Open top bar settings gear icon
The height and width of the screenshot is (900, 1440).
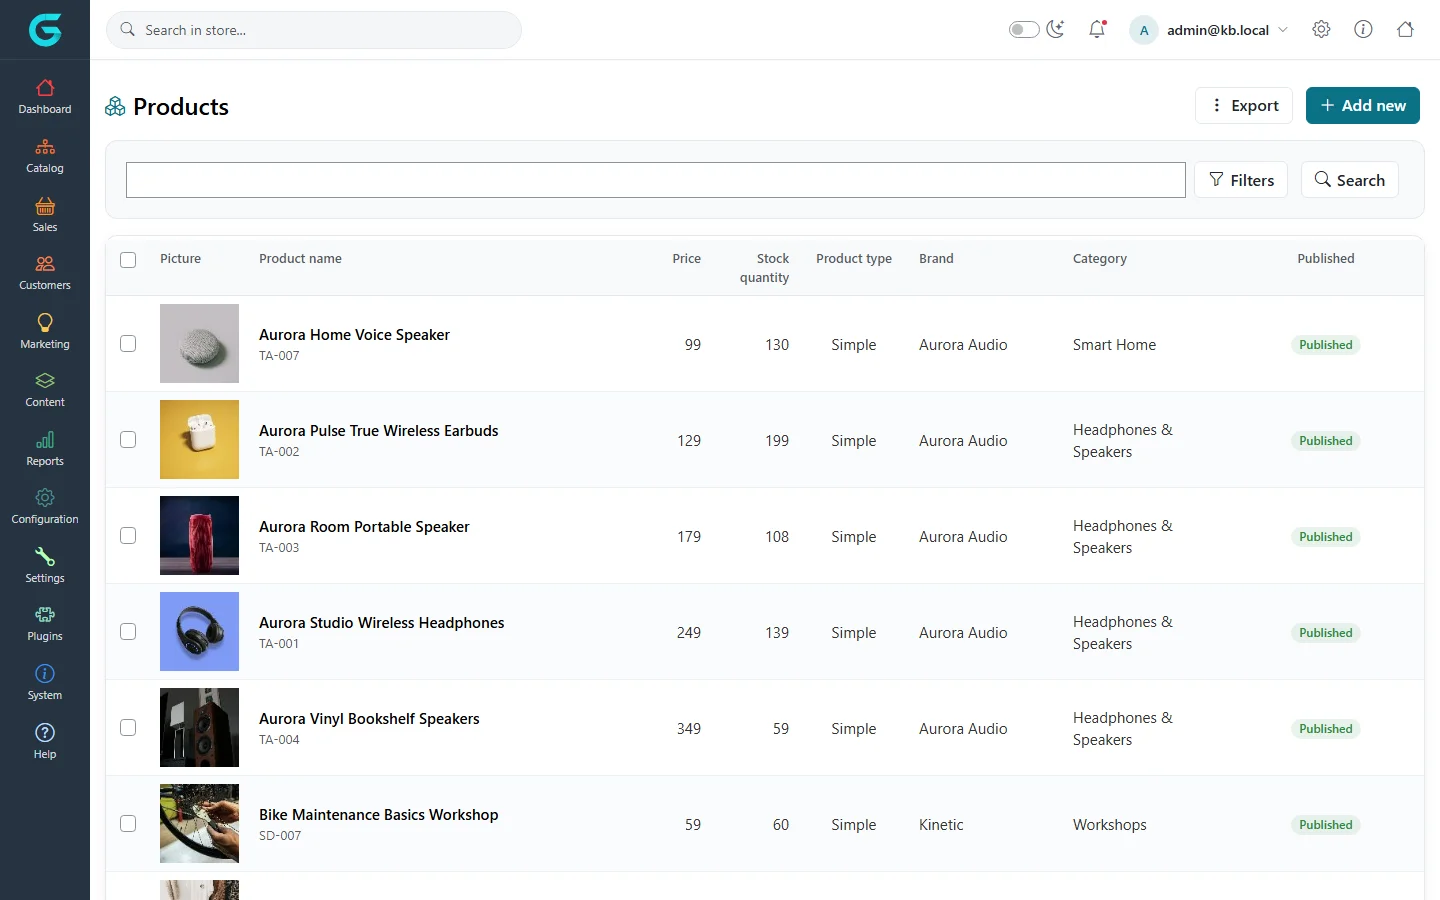[1321, 29]
